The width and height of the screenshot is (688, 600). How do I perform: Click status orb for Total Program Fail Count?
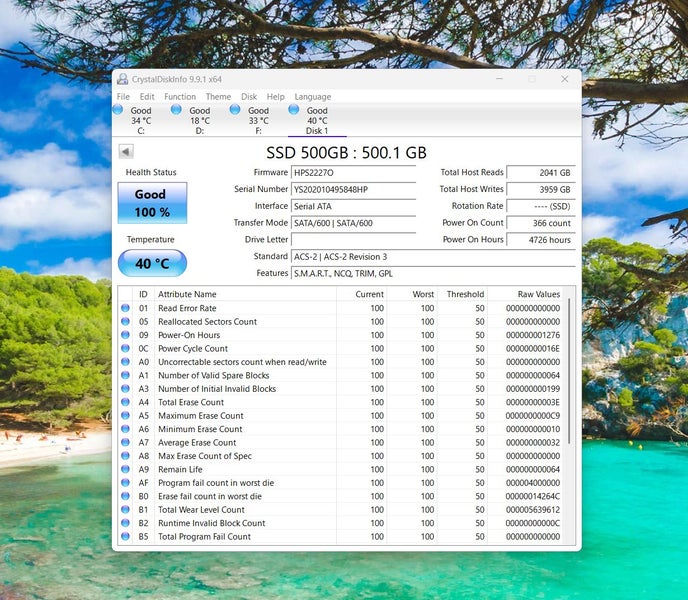click(125, 536)
